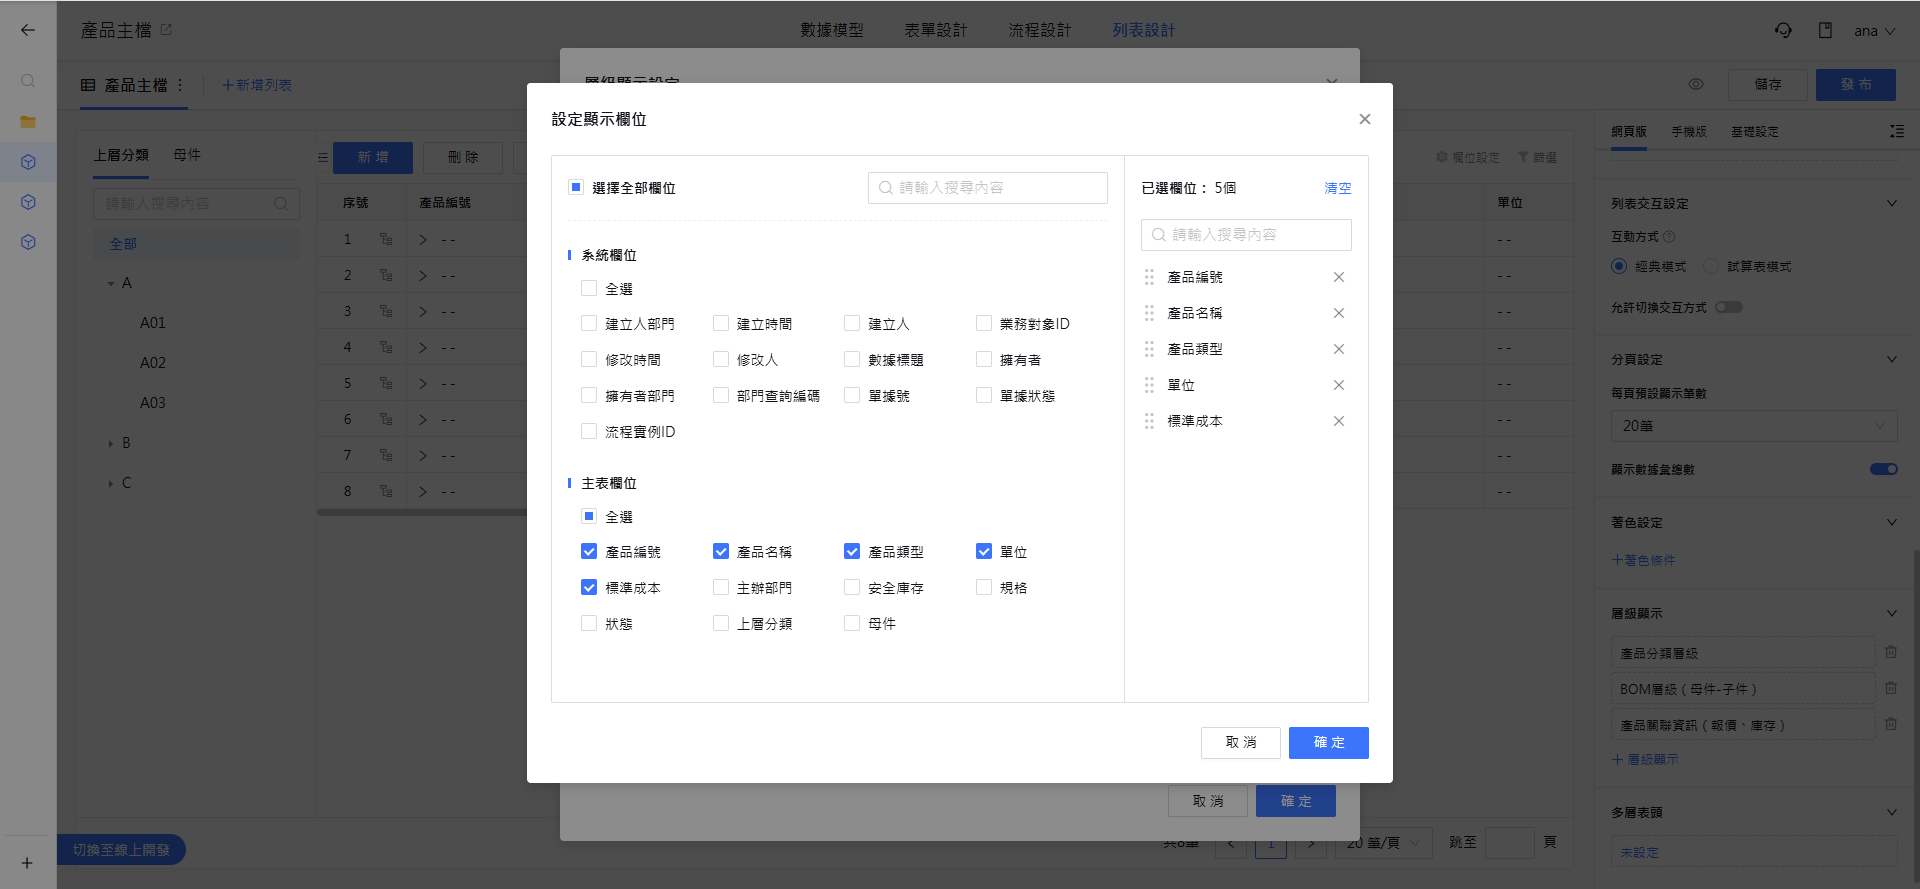Check the 流程實例ID field
This screenshot has width=1920, height=889.
(589, 431)
